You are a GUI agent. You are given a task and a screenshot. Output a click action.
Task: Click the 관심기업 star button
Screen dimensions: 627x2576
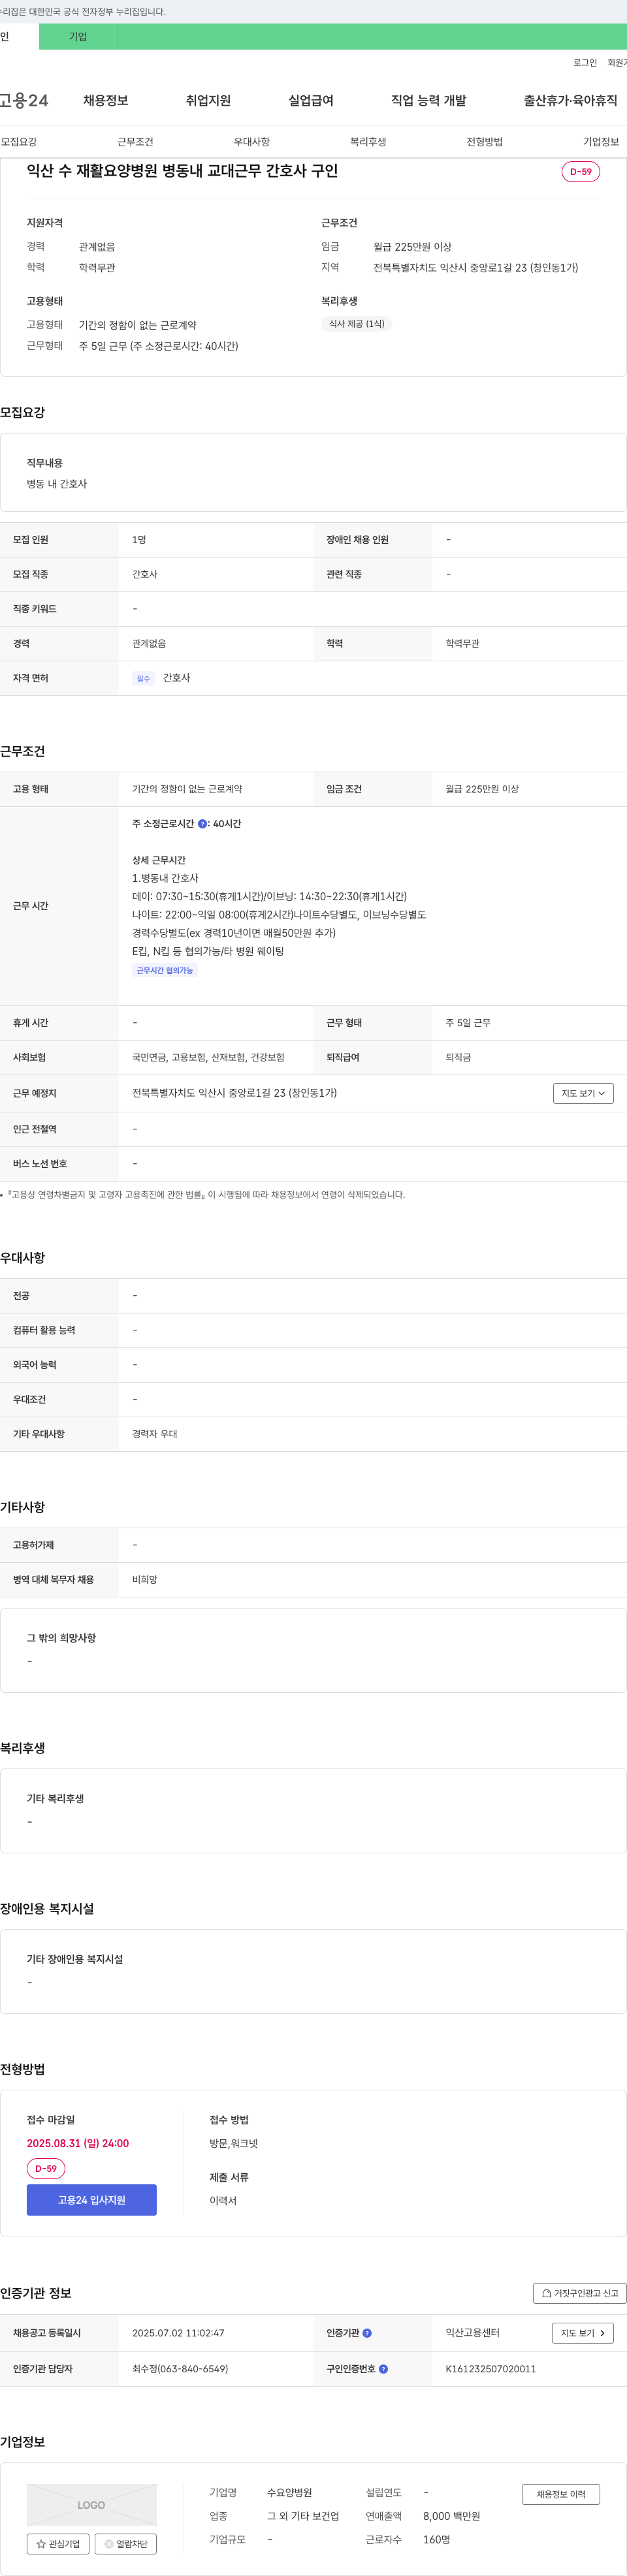tap(58, 2544)
